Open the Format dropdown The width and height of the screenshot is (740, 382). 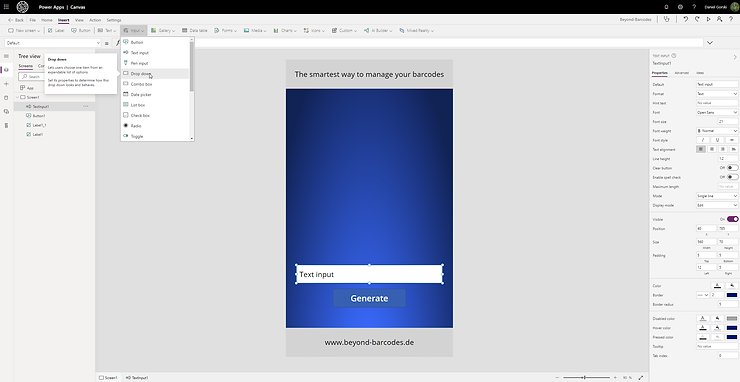[717, 93]
